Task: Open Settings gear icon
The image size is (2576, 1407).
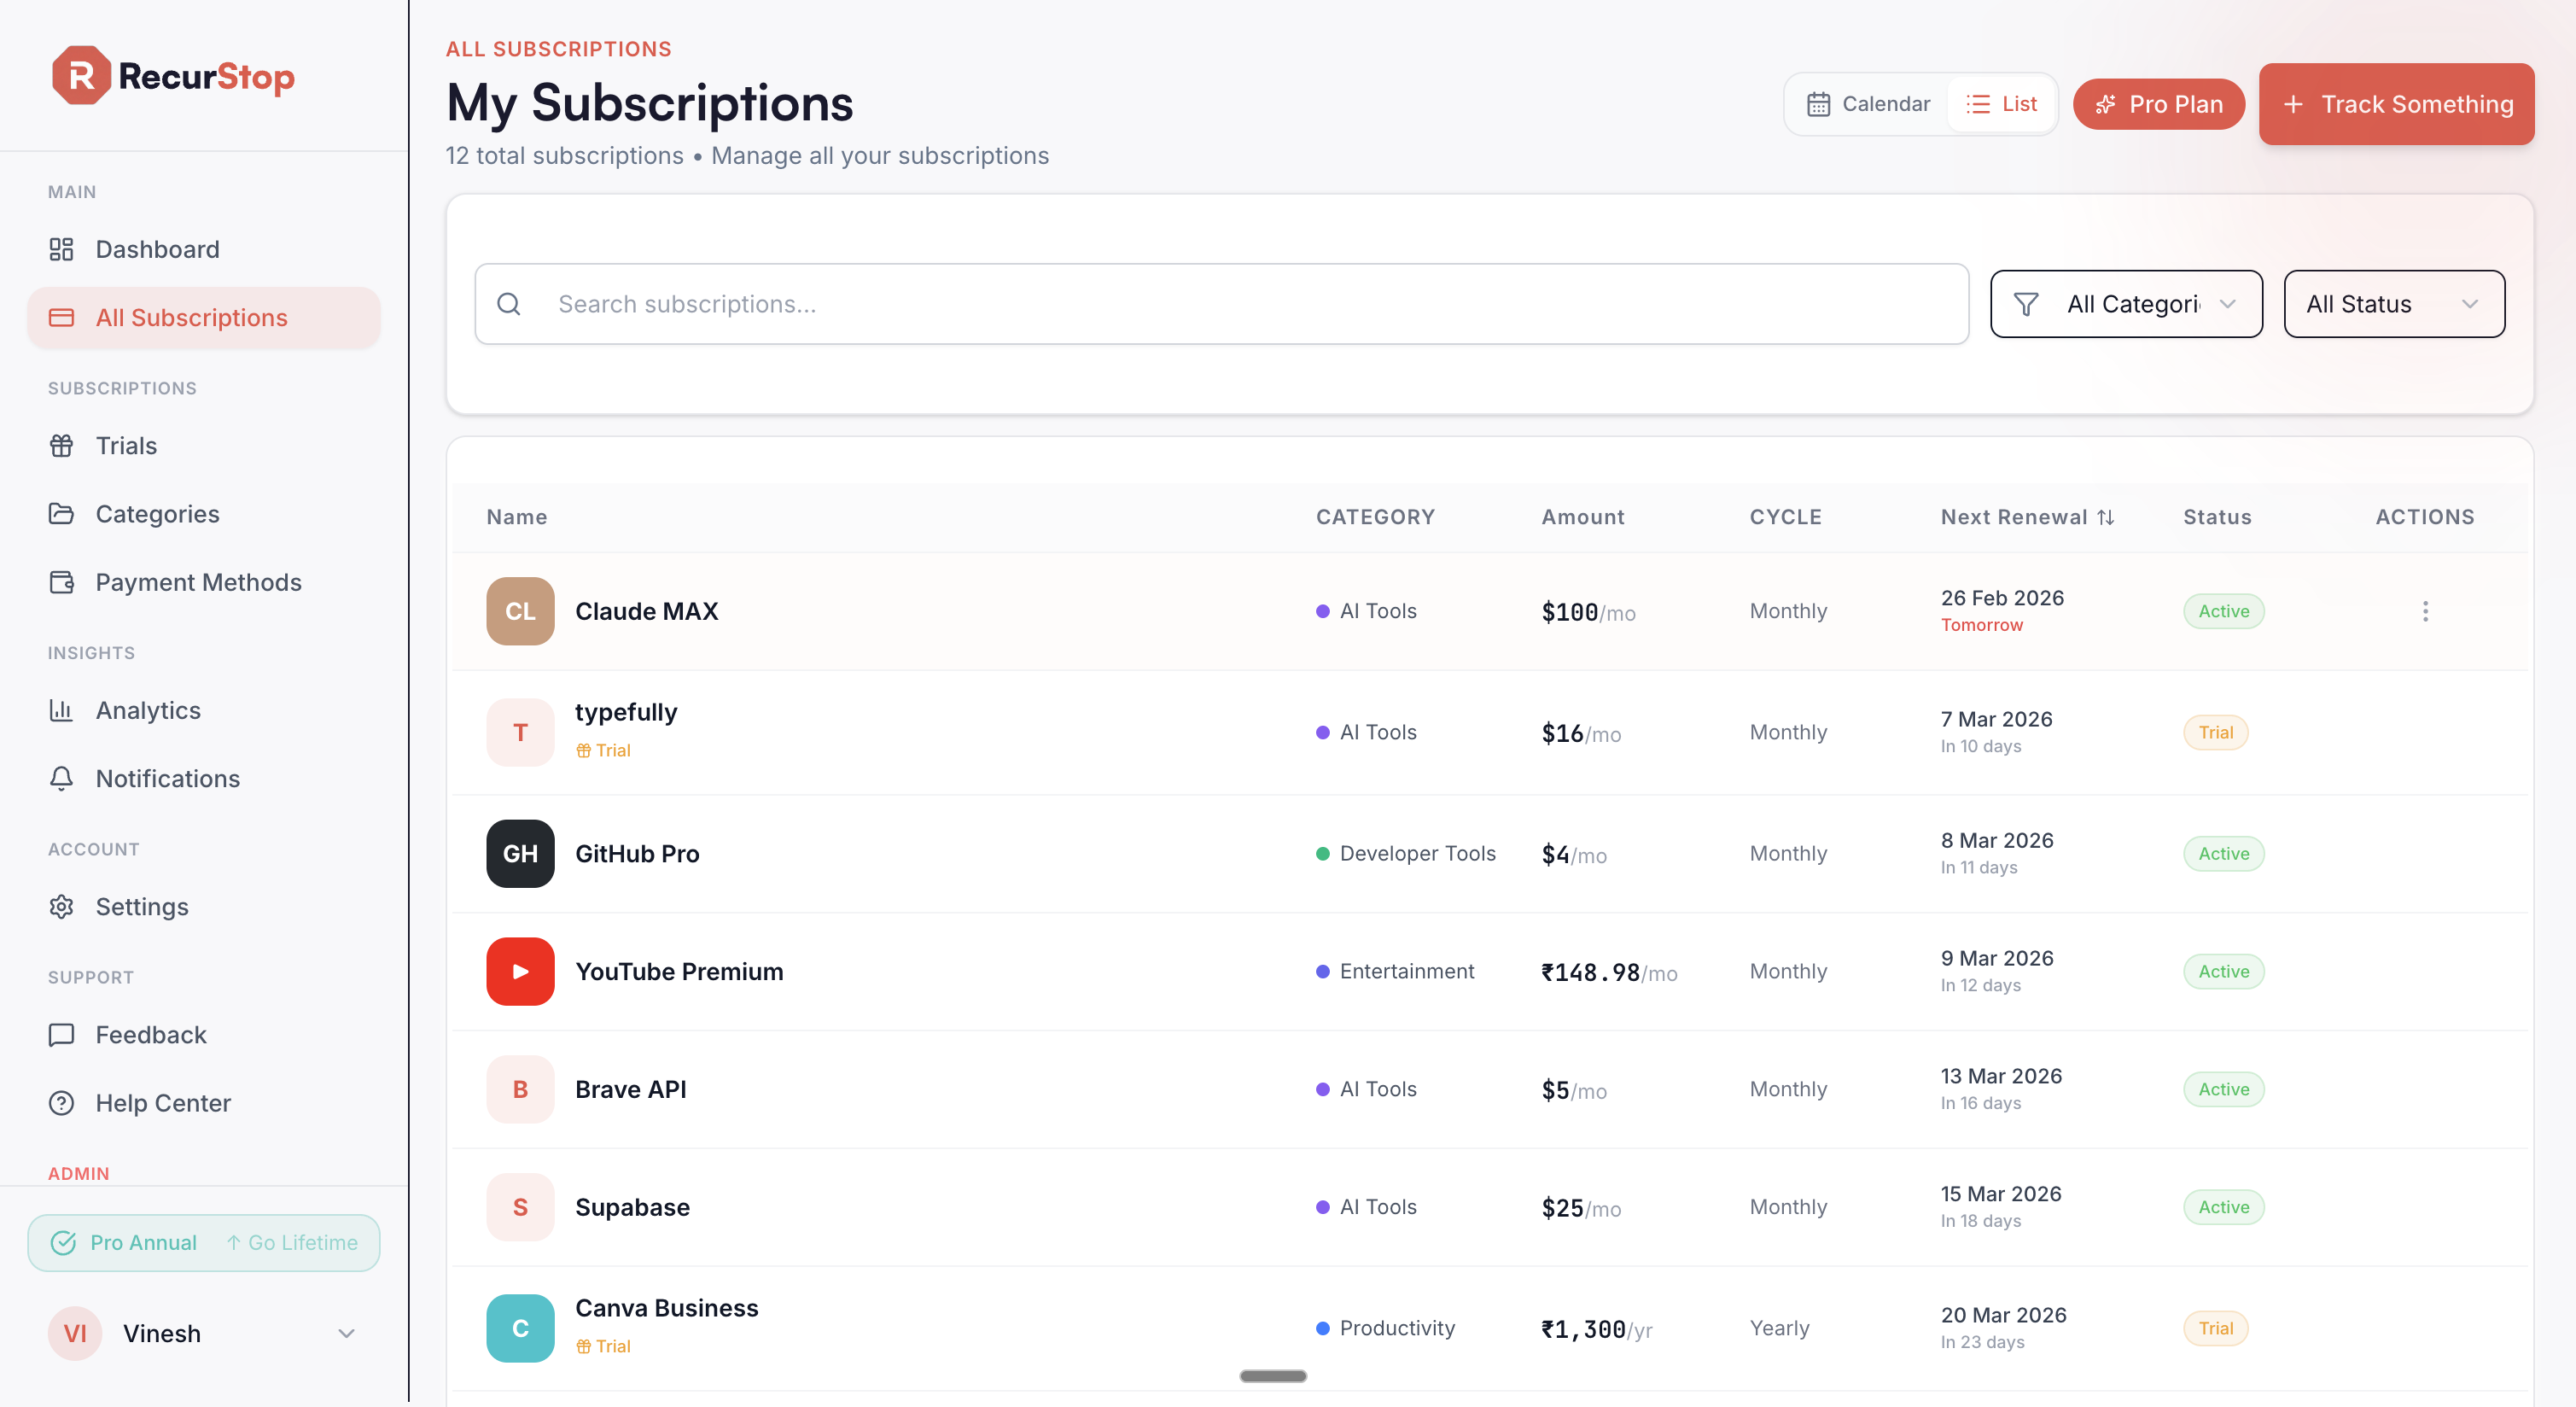Action: [61, 907]
